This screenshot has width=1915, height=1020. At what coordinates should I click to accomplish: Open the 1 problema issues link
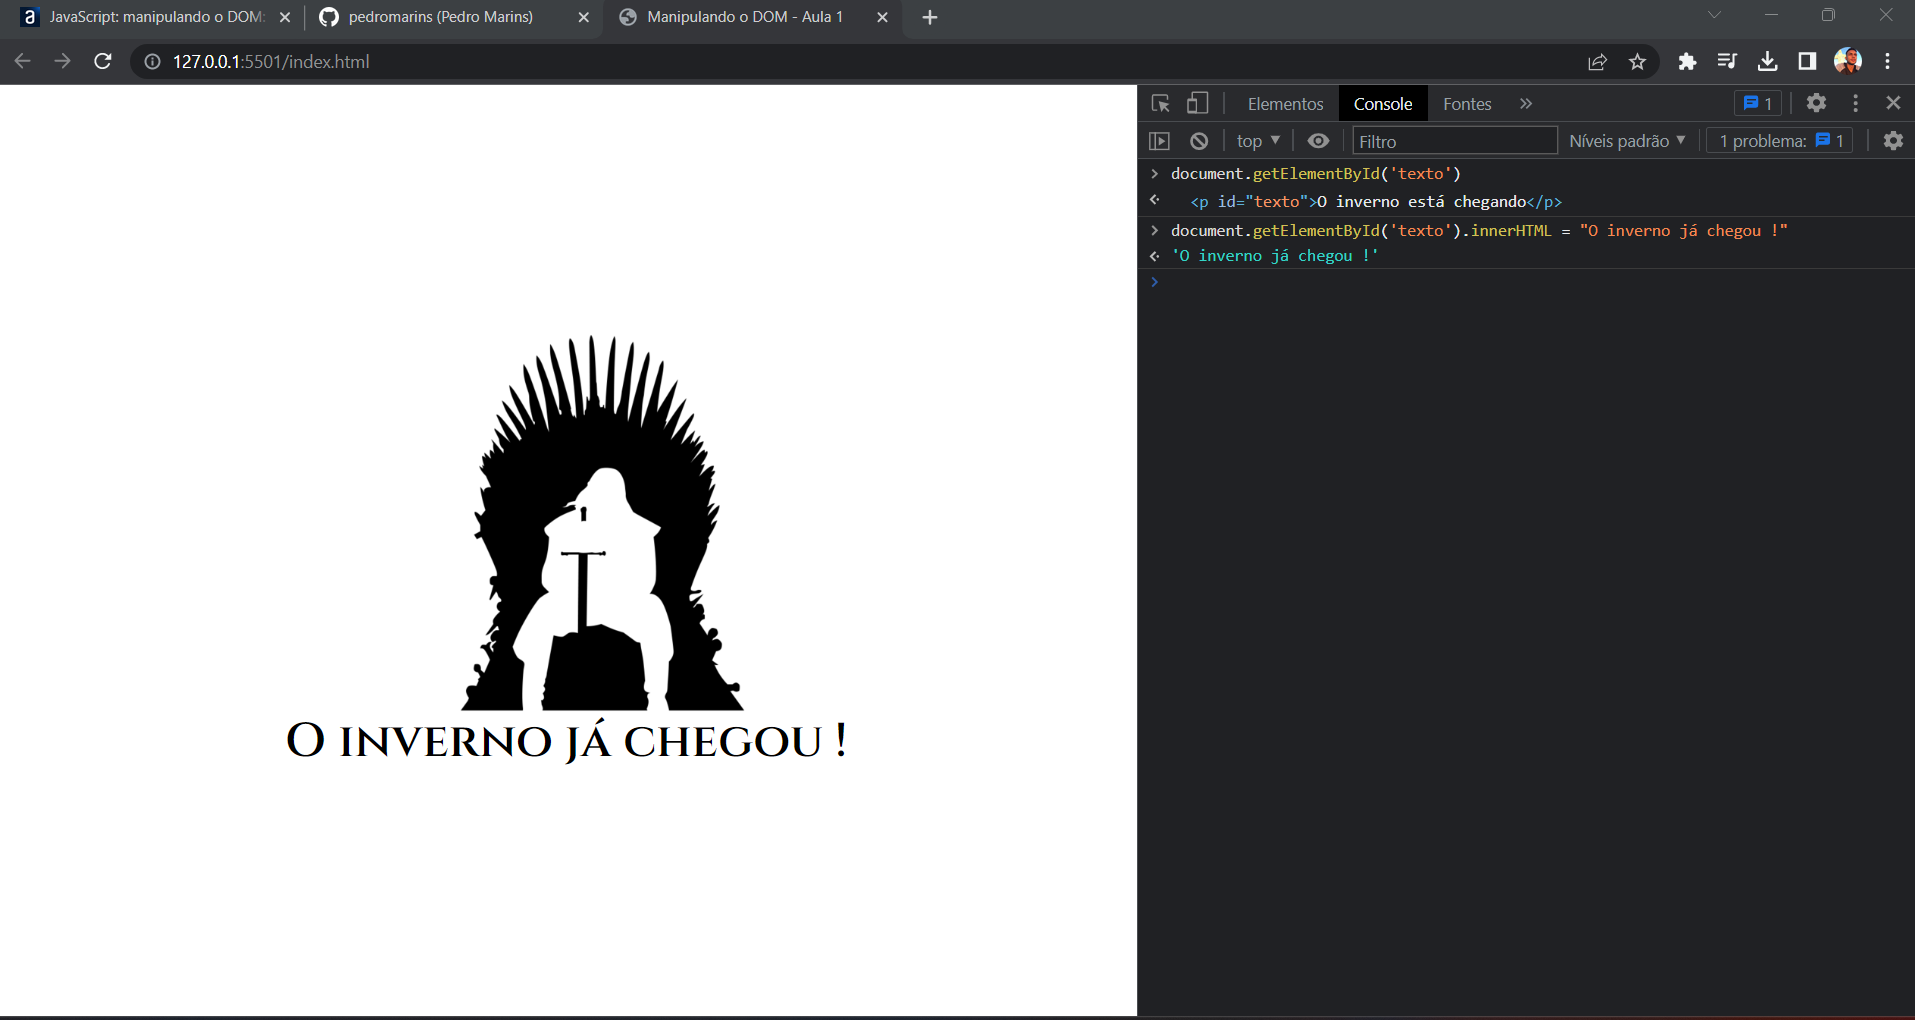(x=1780, y=141)
